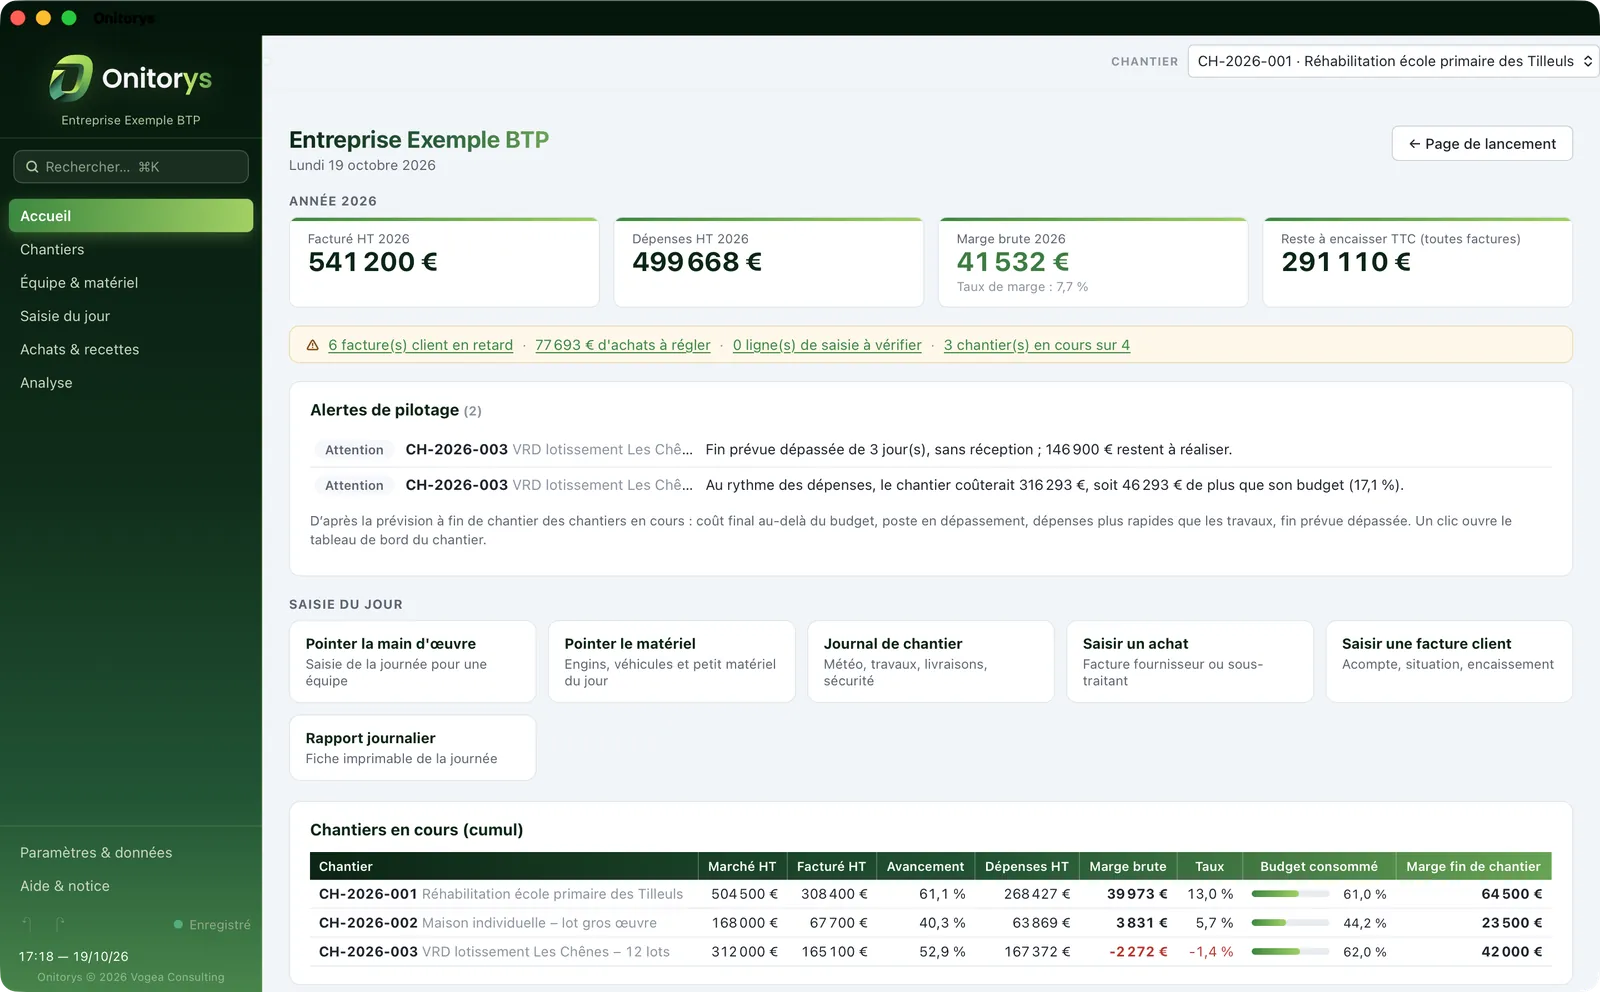Click Pointer la main d'œuvre card
Viewport: 1600px width, 992px height.
[412, 662]
